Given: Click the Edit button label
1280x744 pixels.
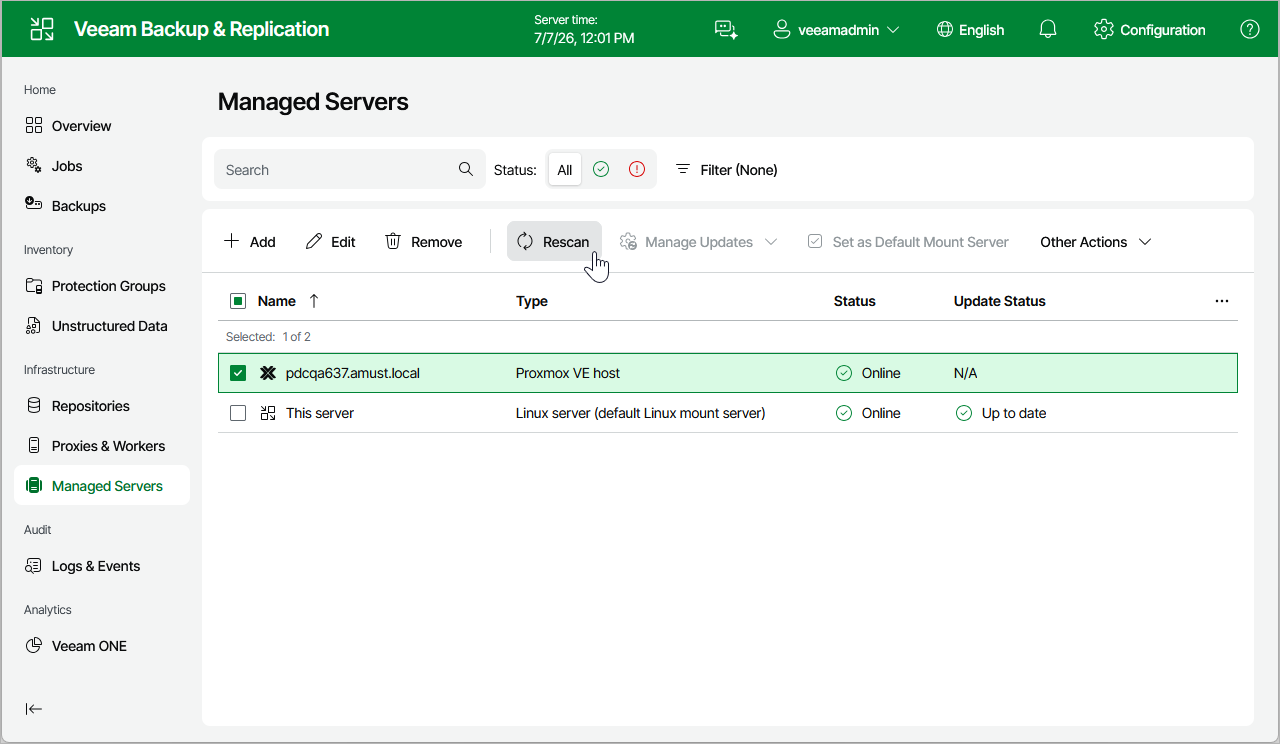Looking at the screenshot, I should 343,242.
